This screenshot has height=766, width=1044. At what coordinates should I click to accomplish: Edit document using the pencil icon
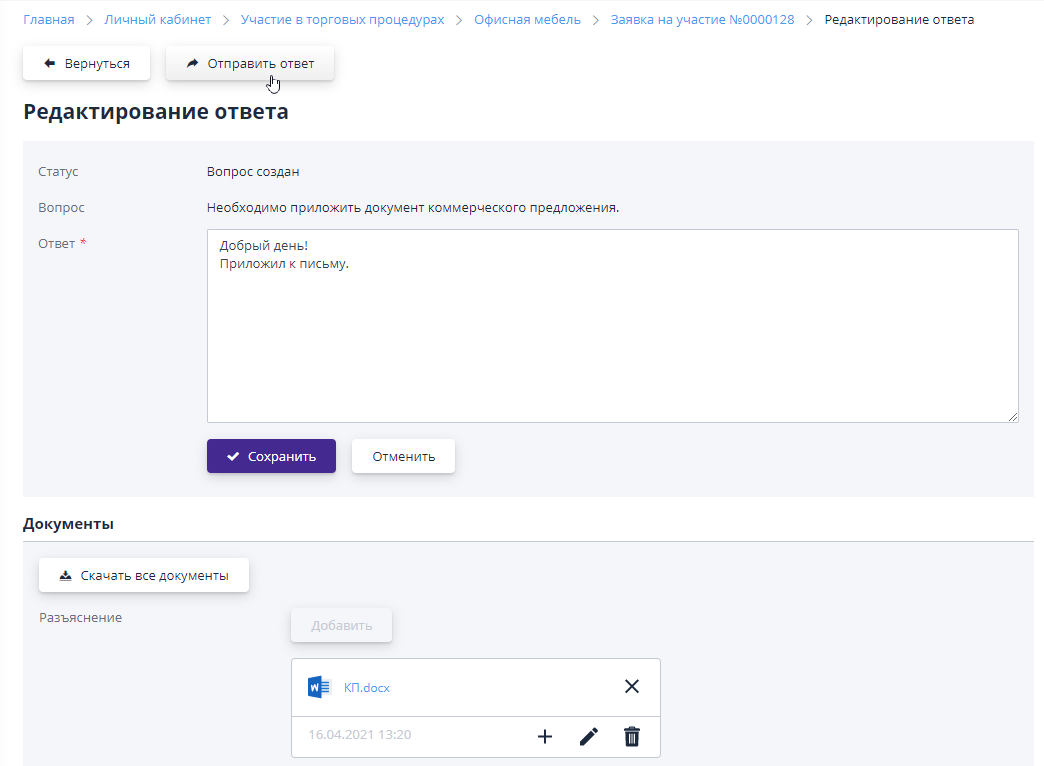[x=589, y=737]
